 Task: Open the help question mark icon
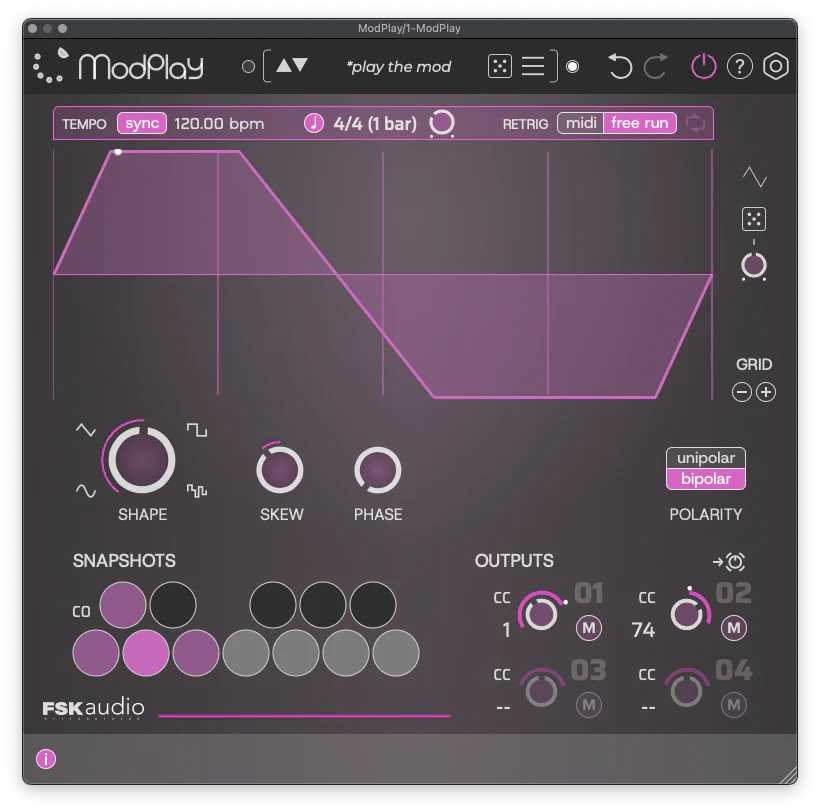click(739, 67)
